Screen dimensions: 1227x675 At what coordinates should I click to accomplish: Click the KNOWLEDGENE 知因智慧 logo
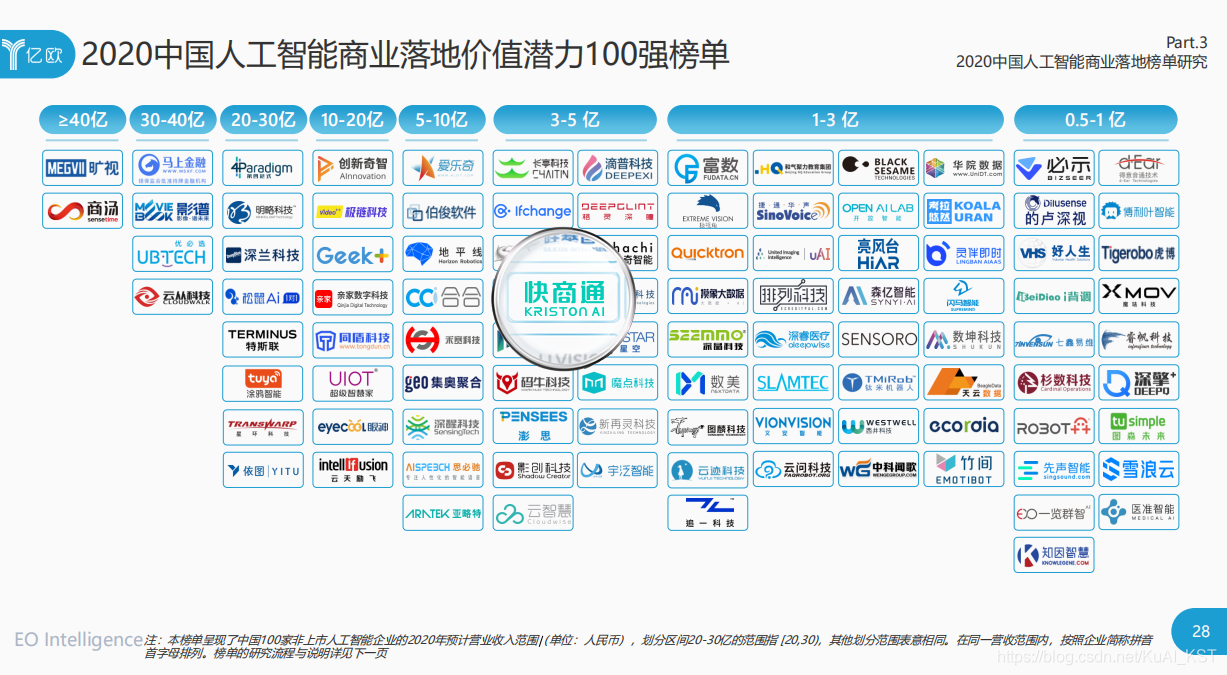pos(1054,555)
